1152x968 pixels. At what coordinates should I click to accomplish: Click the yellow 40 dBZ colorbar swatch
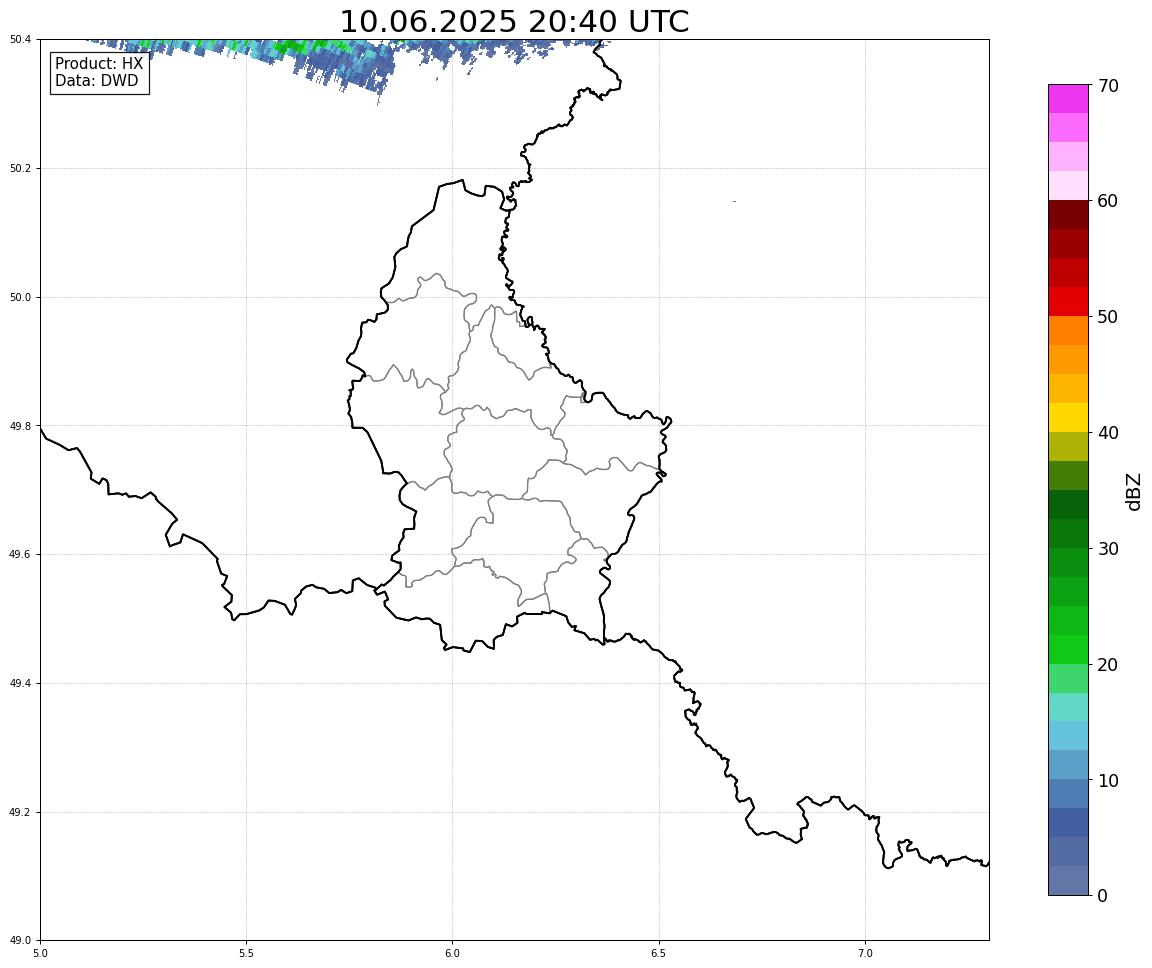[x=1068, y=417]
